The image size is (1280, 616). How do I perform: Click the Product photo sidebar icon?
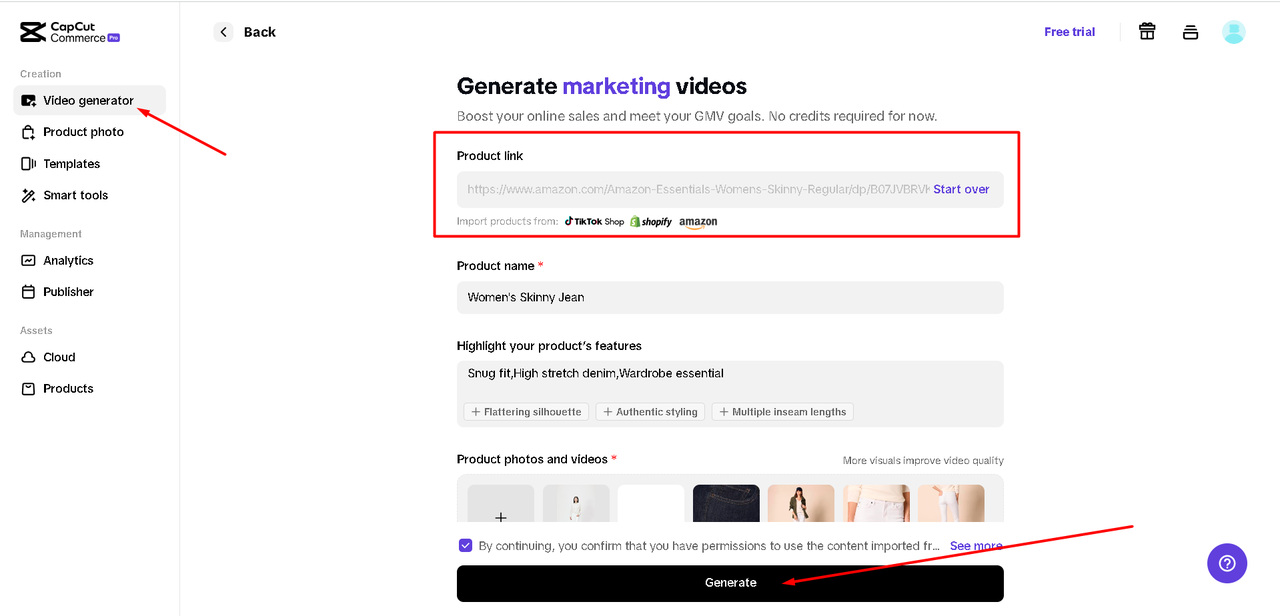click(28, 132)
